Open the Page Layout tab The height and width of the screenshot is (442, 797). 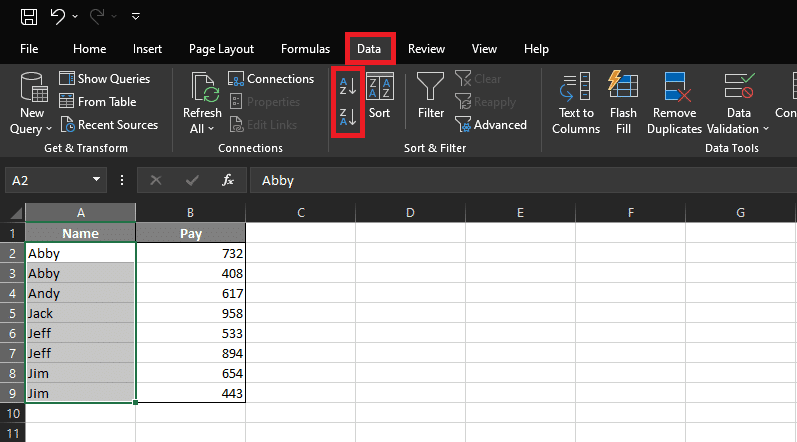pos(221,48)
